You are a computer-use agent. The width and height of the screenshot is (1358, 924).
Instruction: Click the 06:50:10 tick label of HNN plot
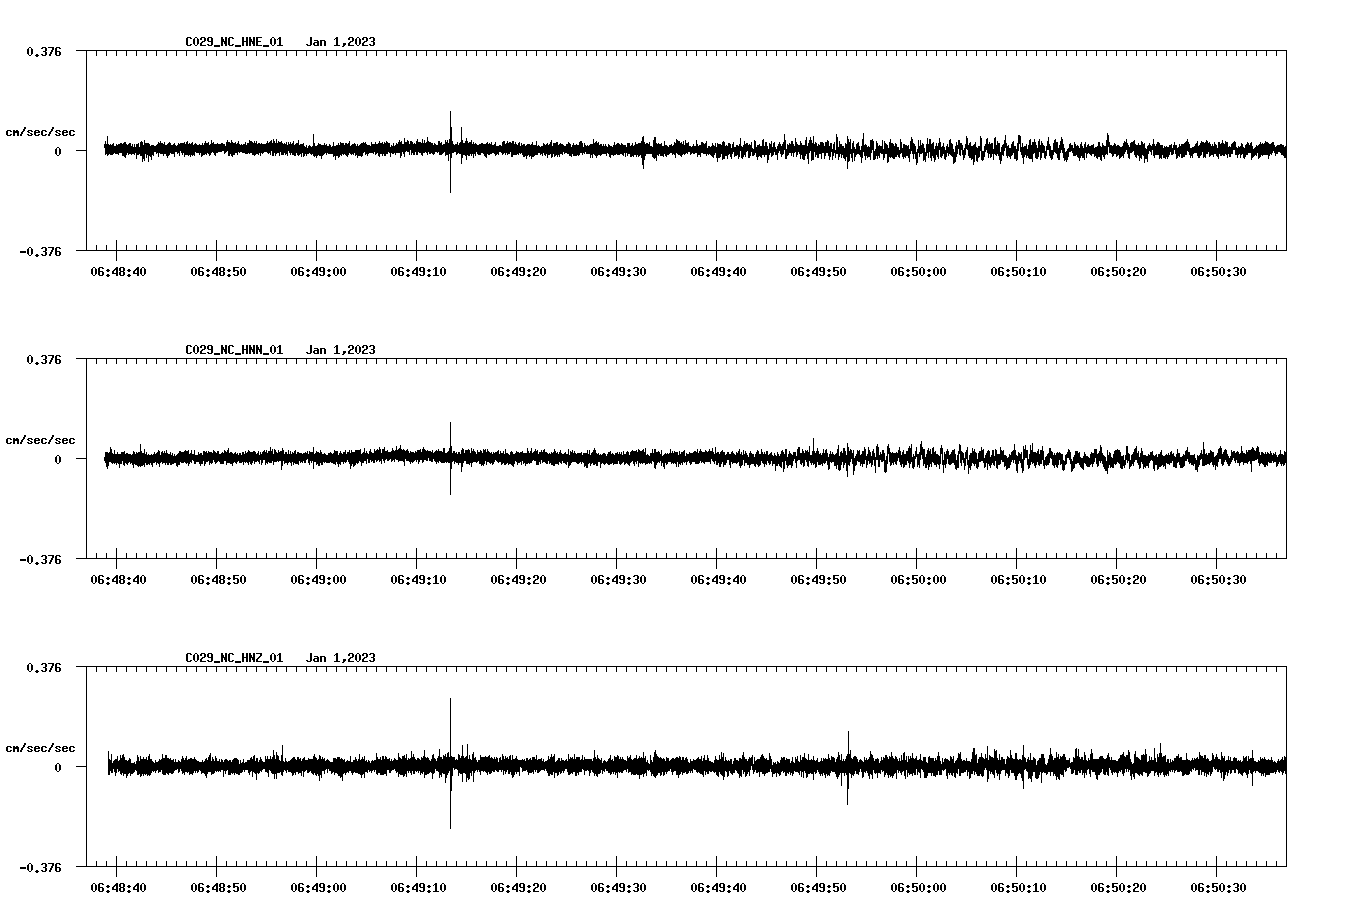(x=1017, y=577)
